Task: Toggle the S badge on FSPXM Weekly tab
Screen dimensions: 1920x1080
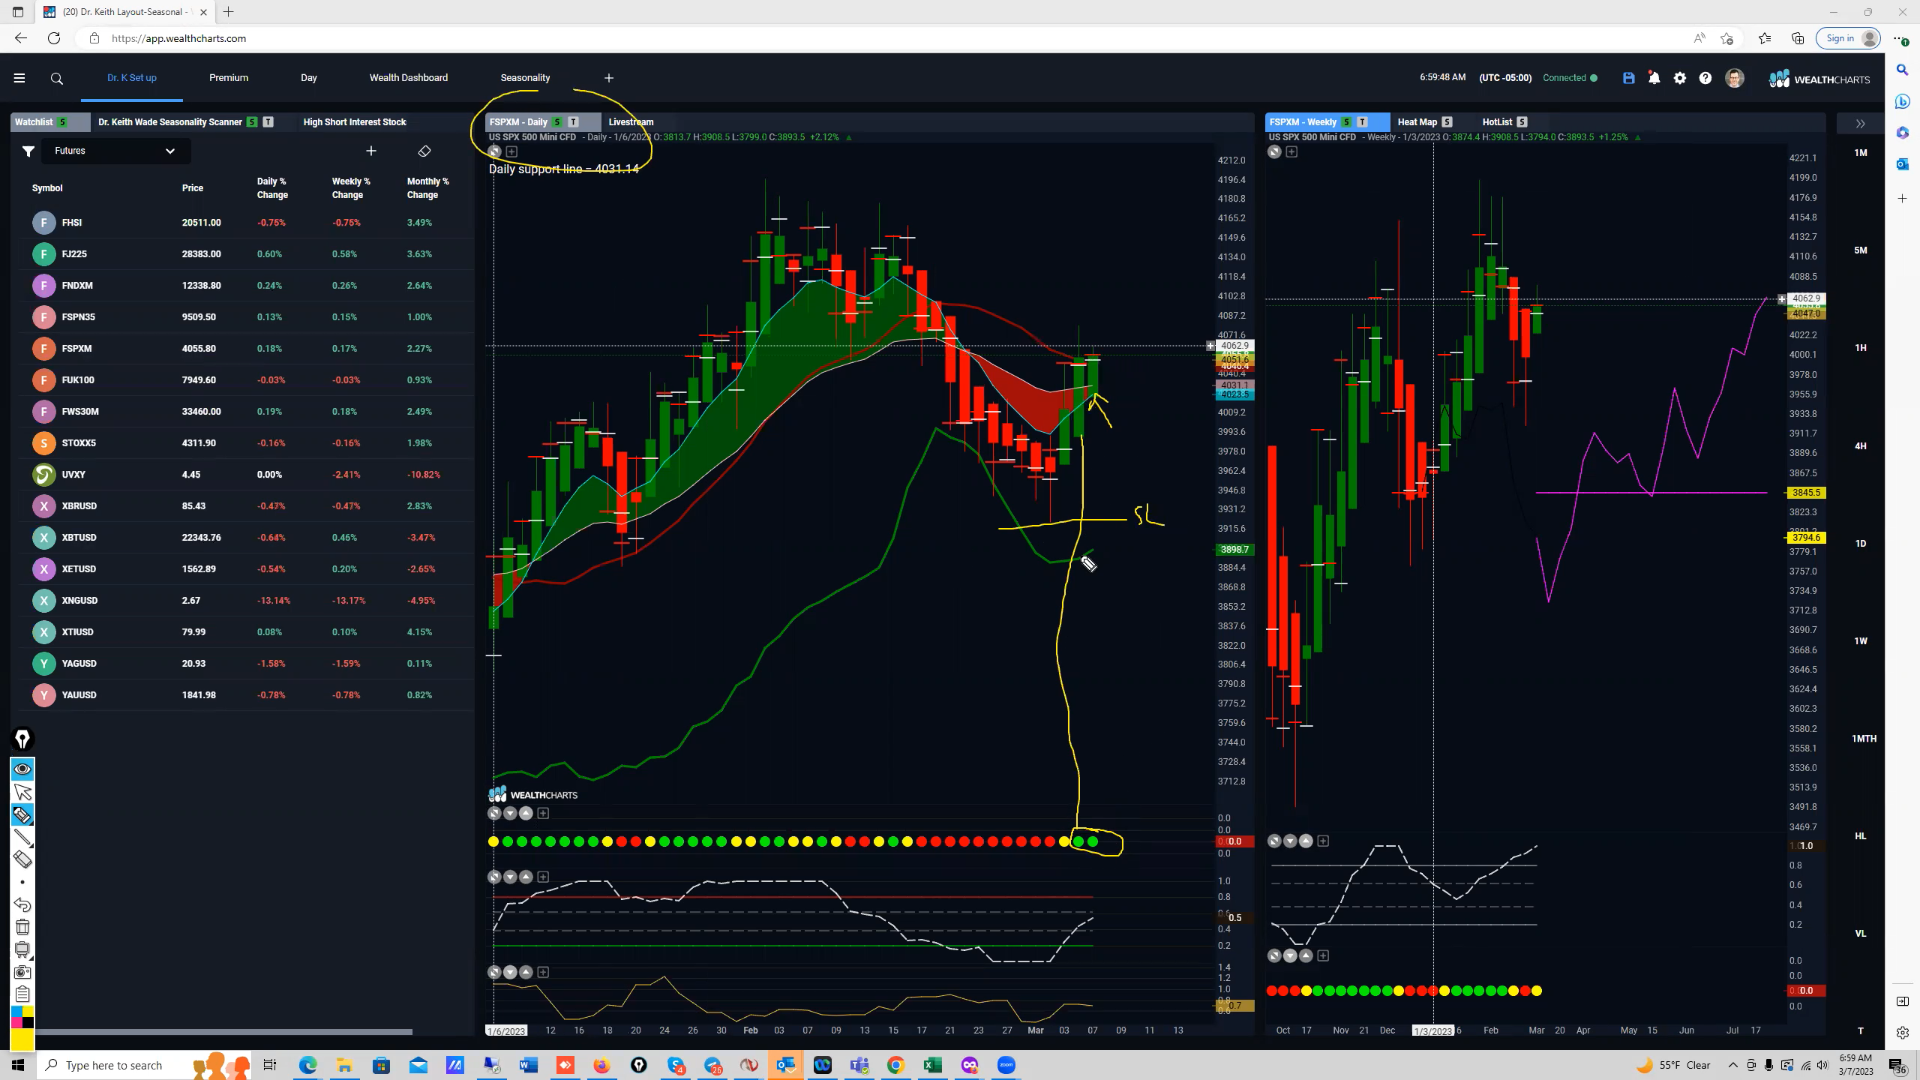Action: tap(1346, 122)
